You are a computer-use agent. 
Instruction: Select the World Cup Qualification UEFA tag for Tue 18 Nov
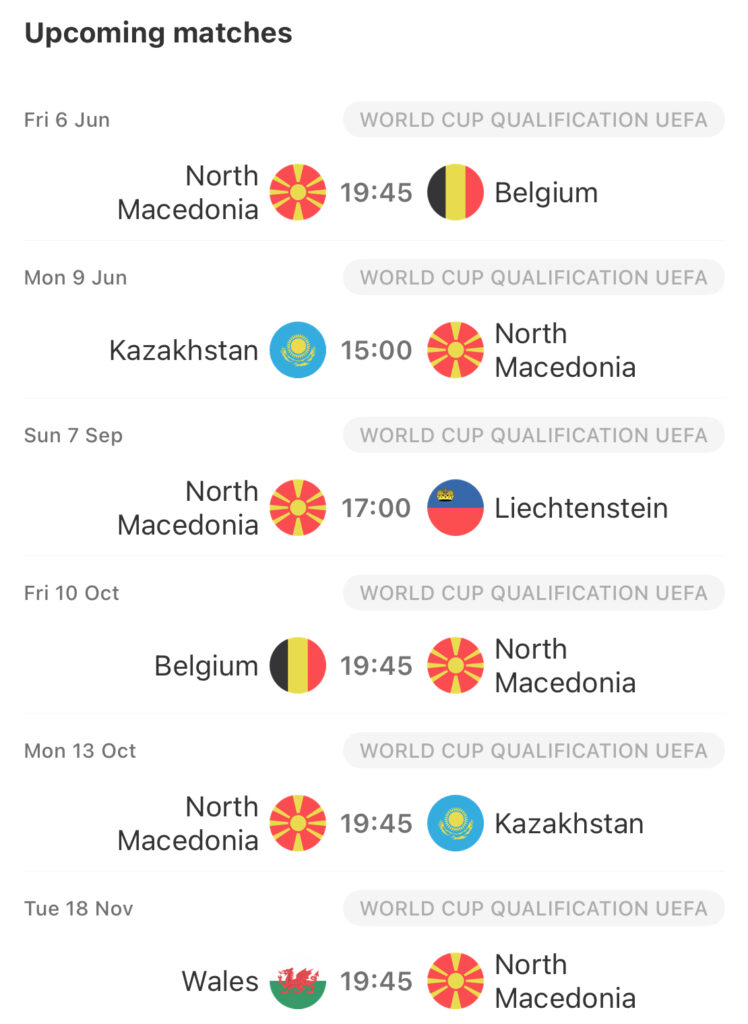(534, 908)
